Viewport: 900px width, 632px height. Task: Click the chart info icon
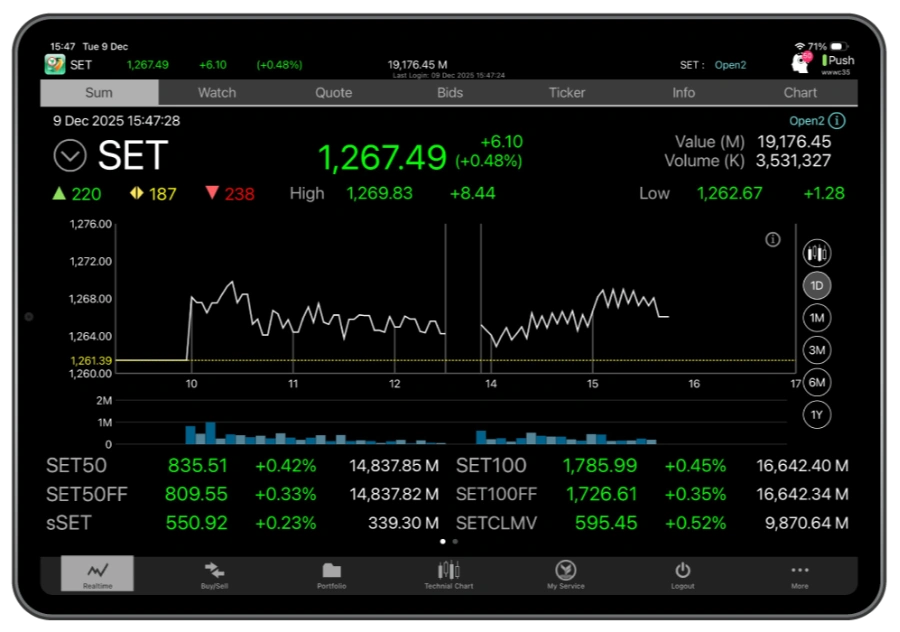(772, 240)
